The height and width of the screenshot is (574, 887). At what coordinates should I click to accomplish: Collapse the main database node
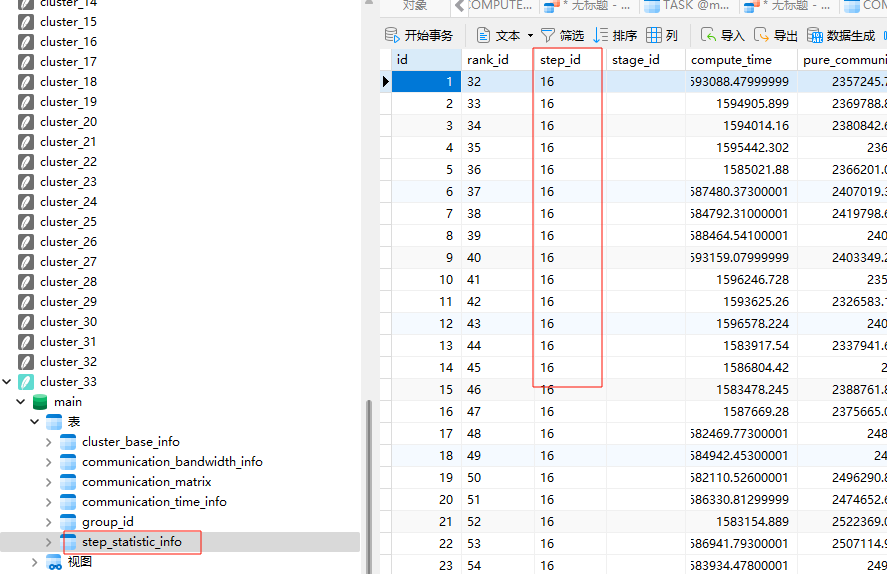point(21,402)
